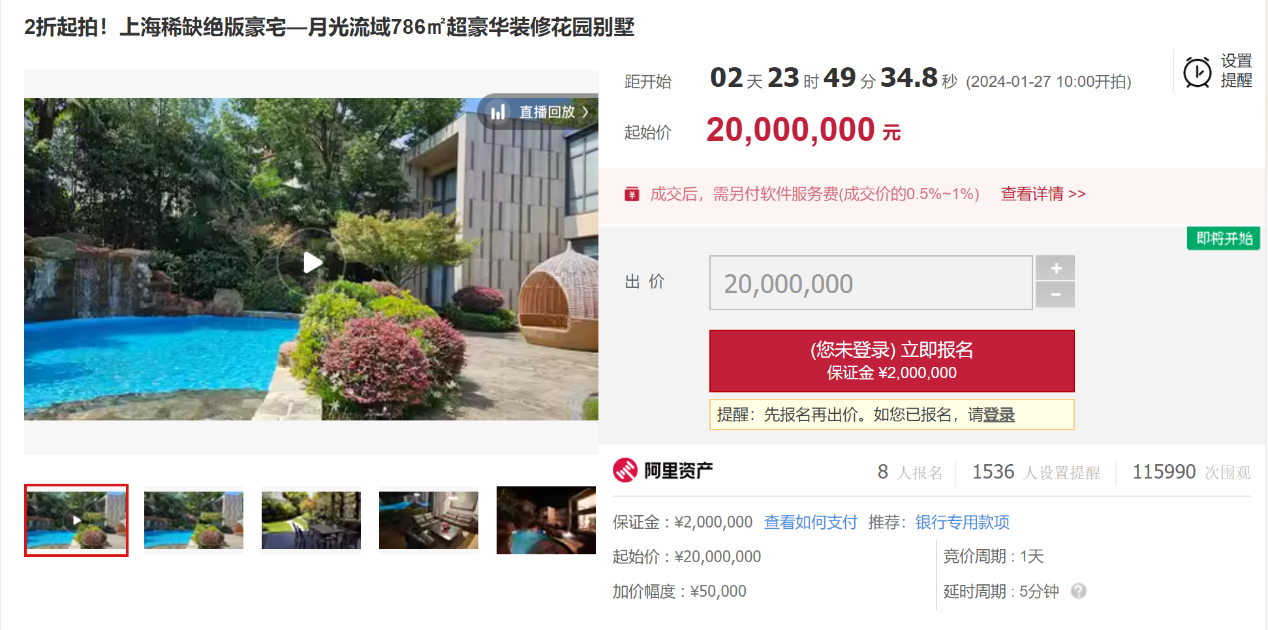Open 银行专用款项 recommendation link
The width and height of the screenshot is (1268, 630).
[x=963, y=522]
